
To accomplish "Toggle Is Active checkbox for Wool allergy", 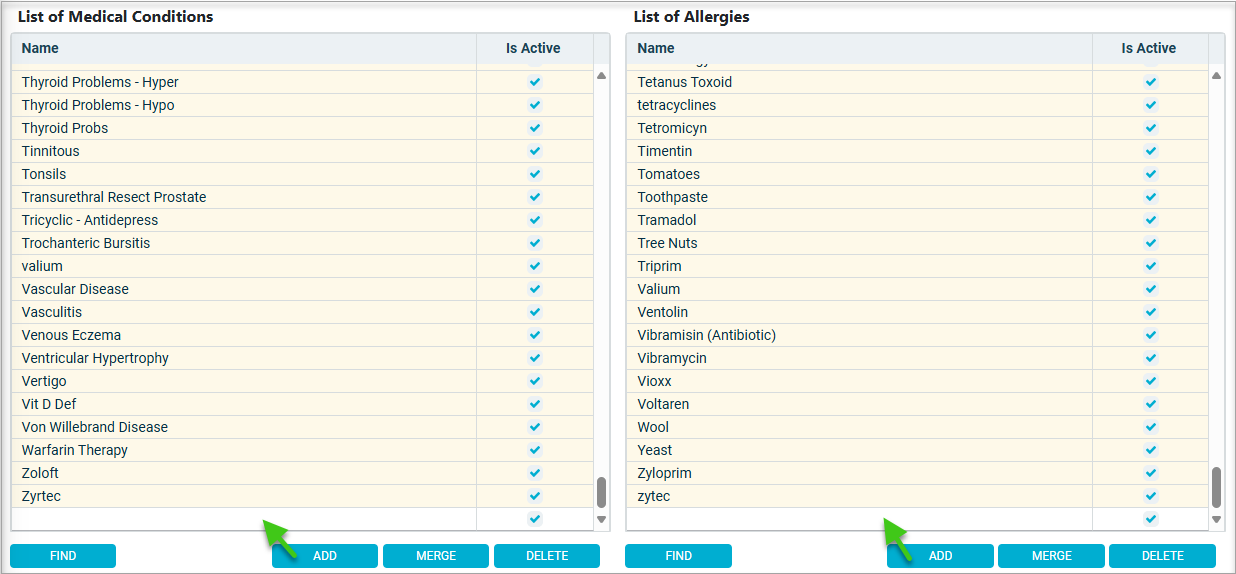I will pyautogui.click(x=1150, y=427).
